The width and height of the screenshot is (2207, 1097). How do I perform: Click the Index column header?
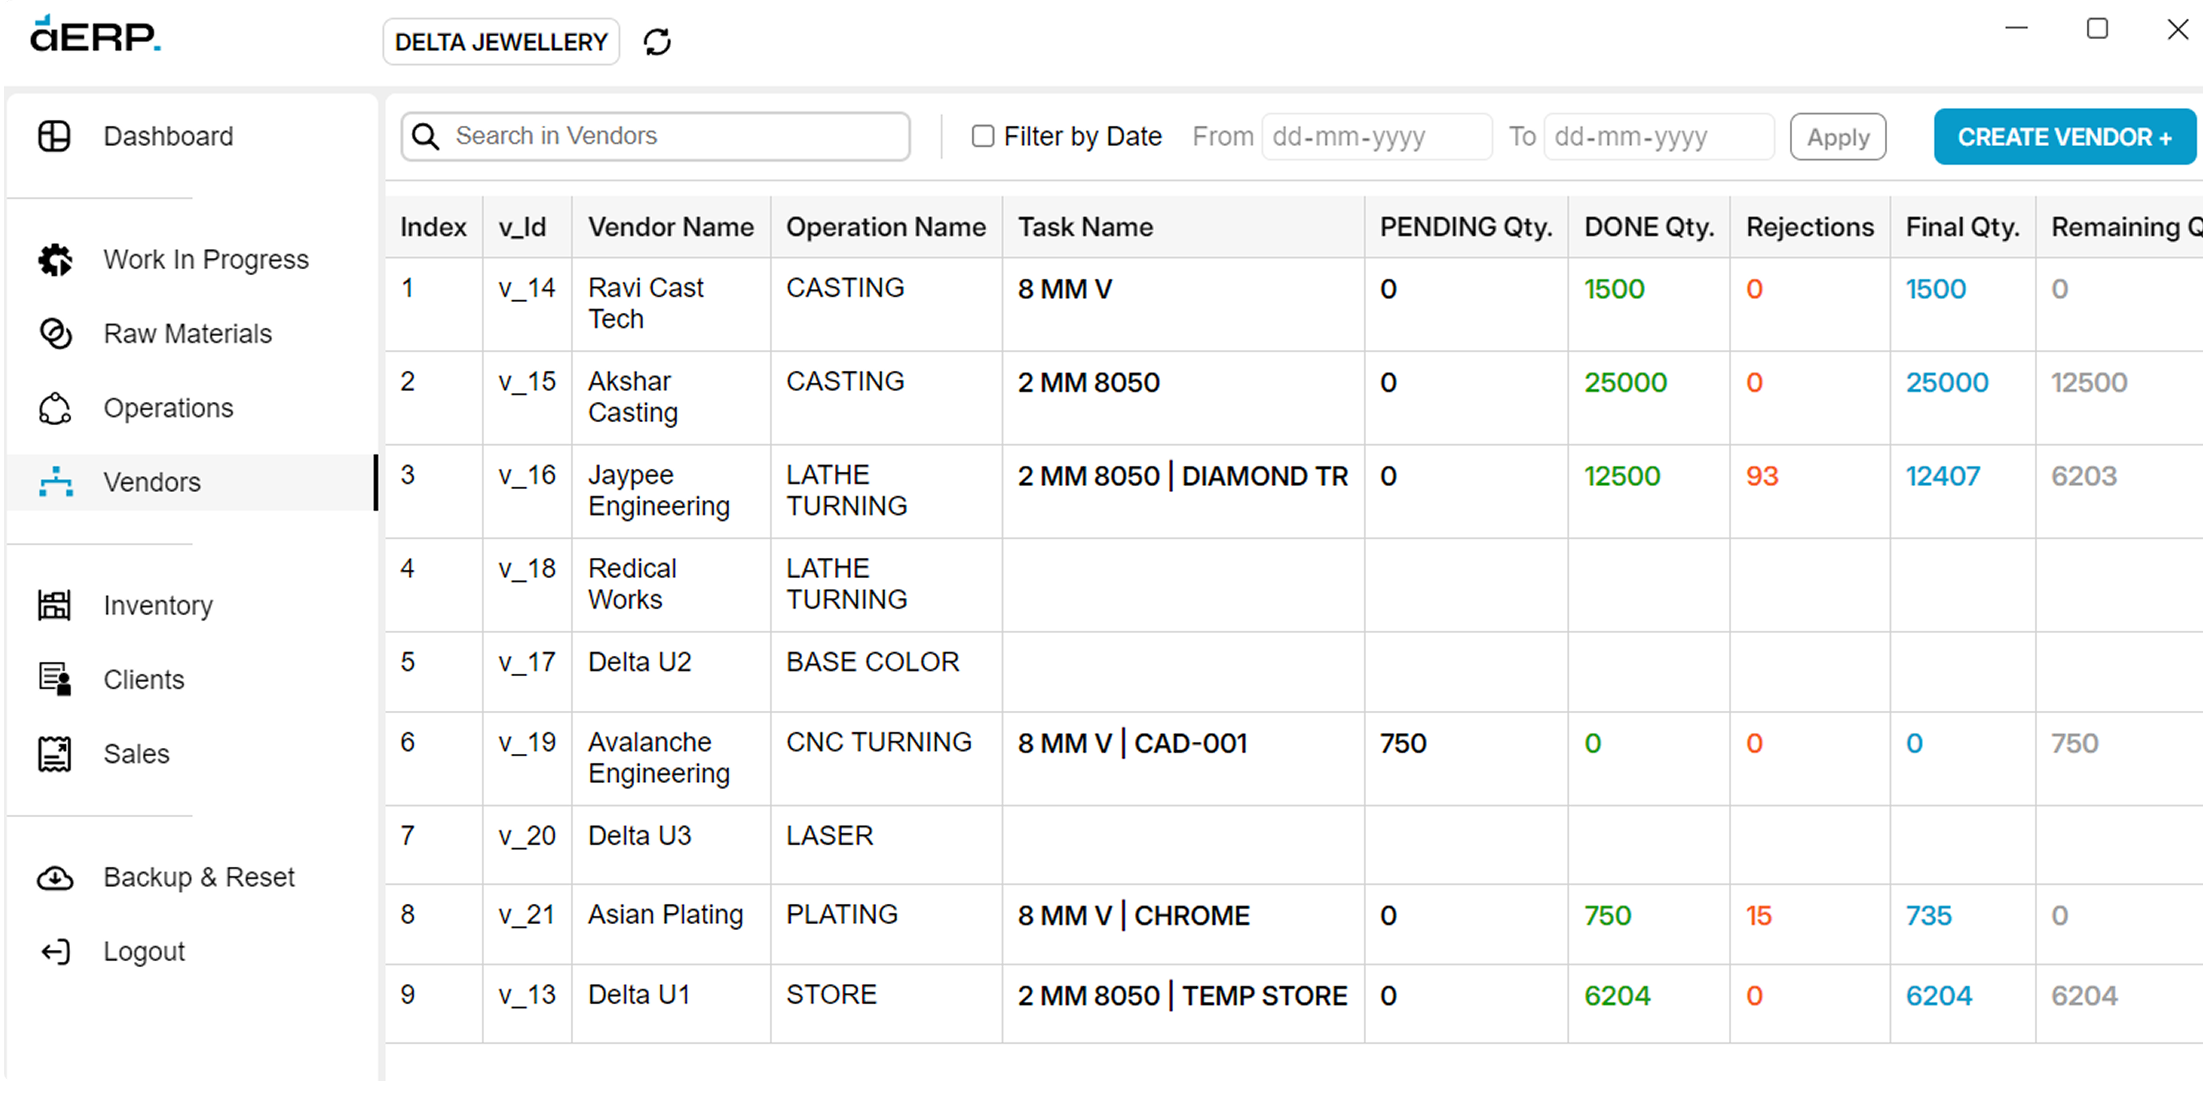(434, 227)
